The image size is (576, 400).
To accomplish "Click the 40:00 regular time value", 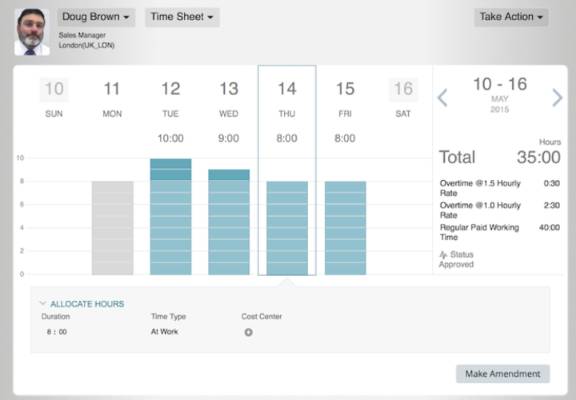I will click(x=550, y=227).
